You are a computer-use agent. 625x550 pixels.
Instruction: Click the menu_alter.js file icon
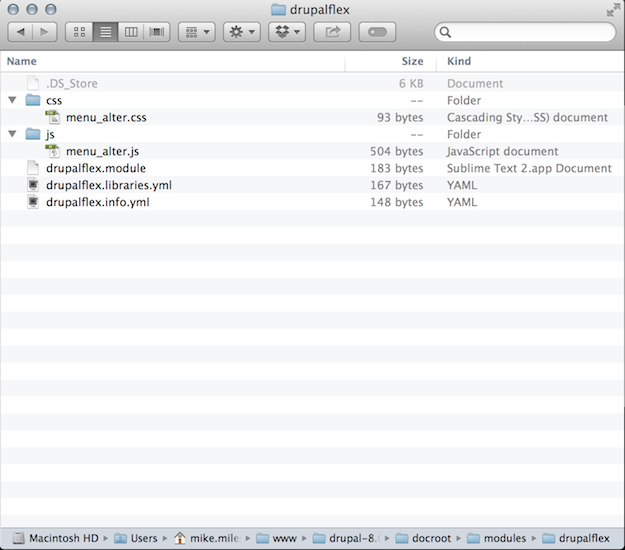53,151
